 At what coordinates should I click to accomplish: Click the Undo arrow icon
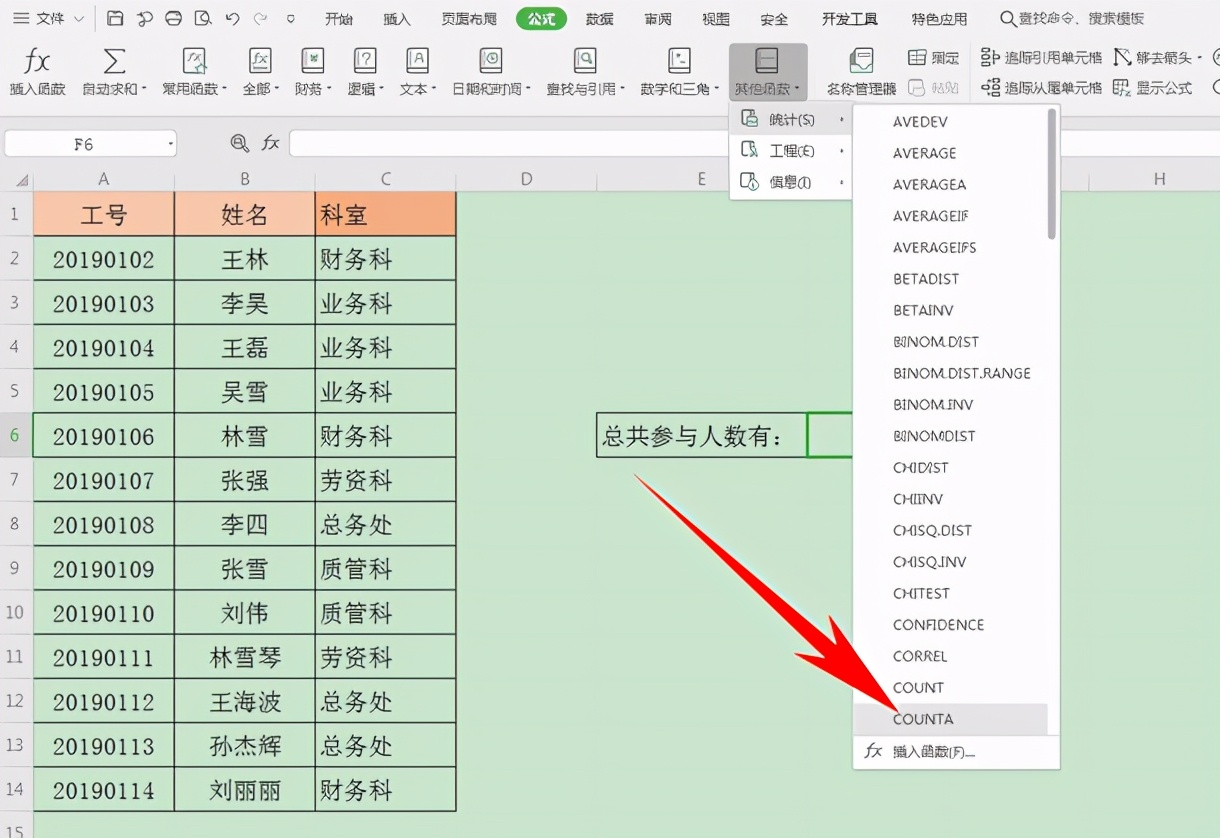[233, 18]
